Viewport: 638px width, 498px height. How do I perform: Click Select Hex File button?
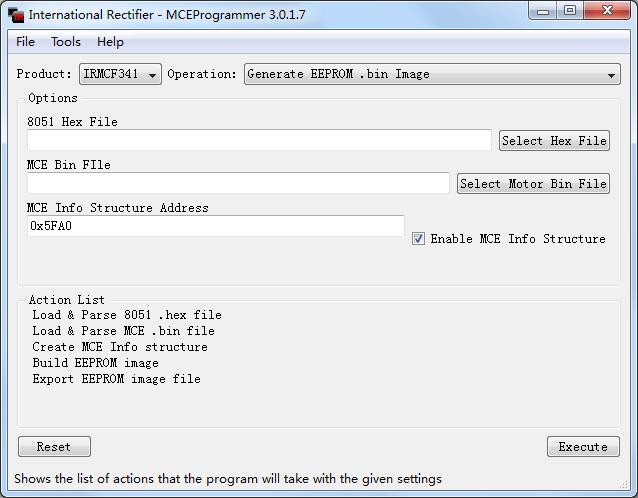[554, 141]
